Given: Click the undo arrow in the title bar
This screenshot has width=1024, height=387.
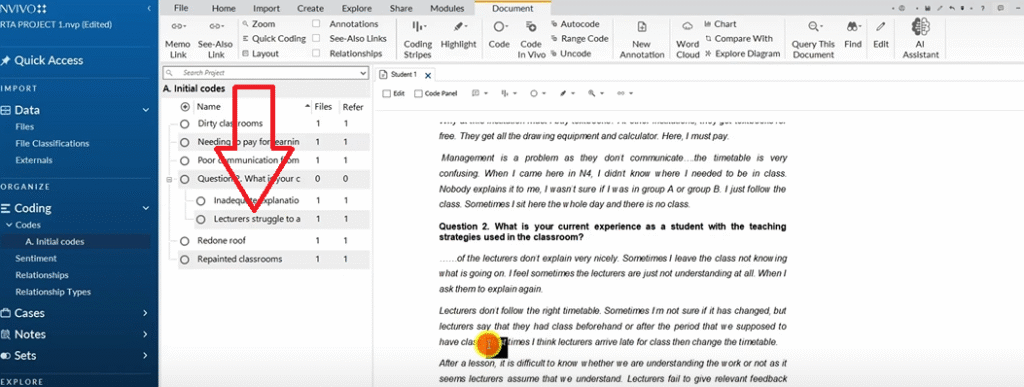Looking at the screenshot, I should pyautogui.click(x=953, y=8).
